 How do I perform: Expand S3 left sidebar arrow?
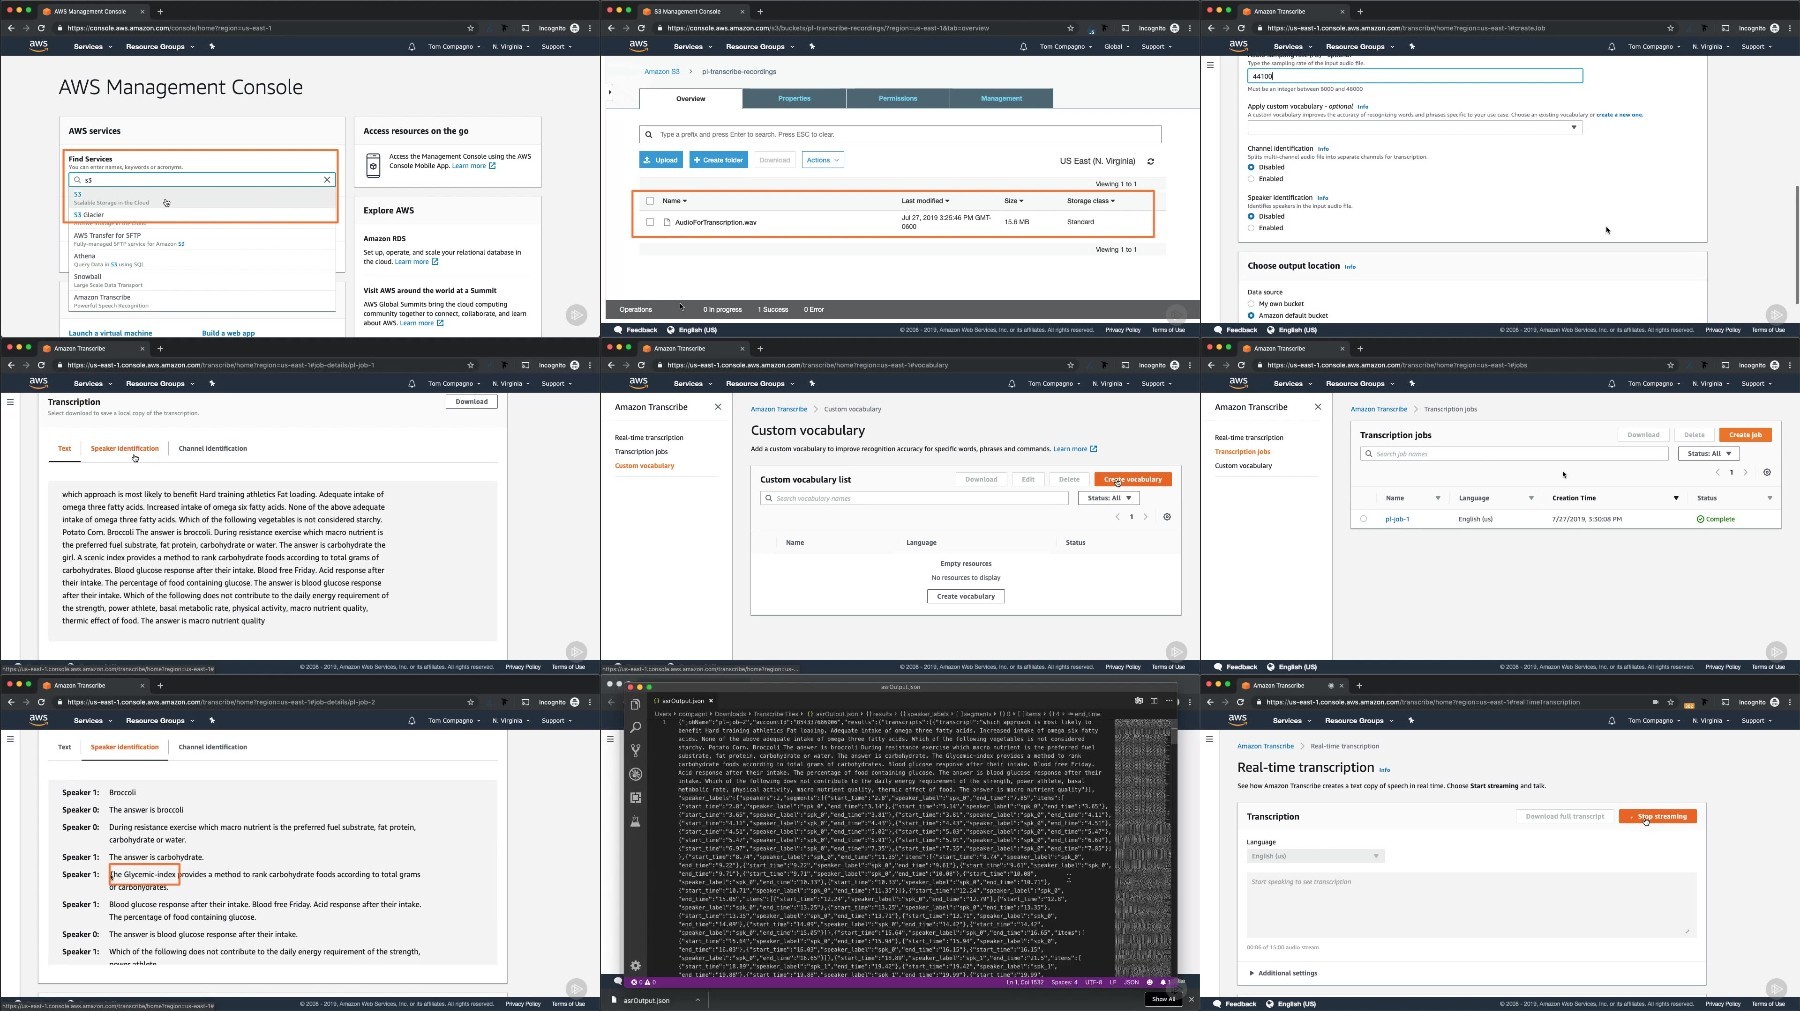610,92
